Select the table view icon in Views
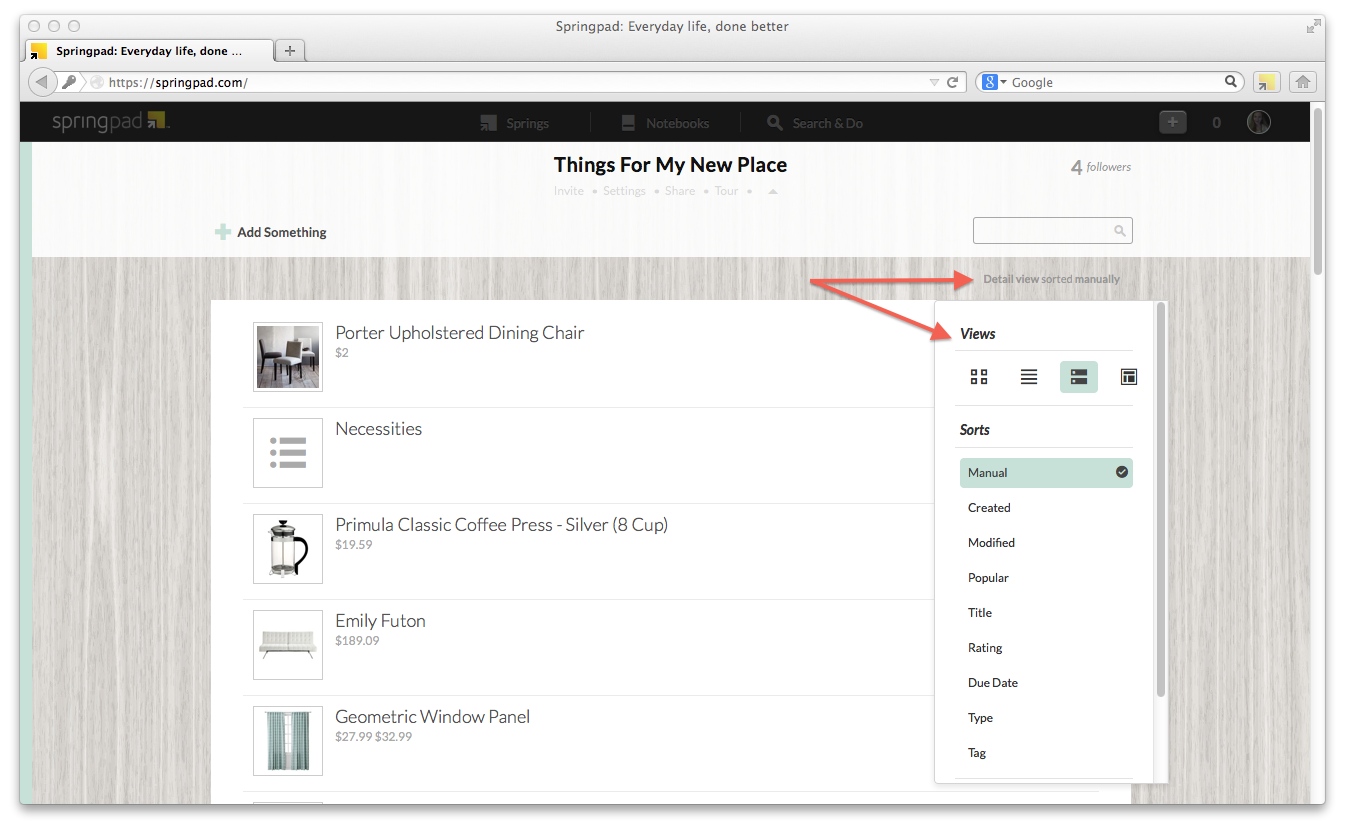The image size is (1345, 821). 1128,377
